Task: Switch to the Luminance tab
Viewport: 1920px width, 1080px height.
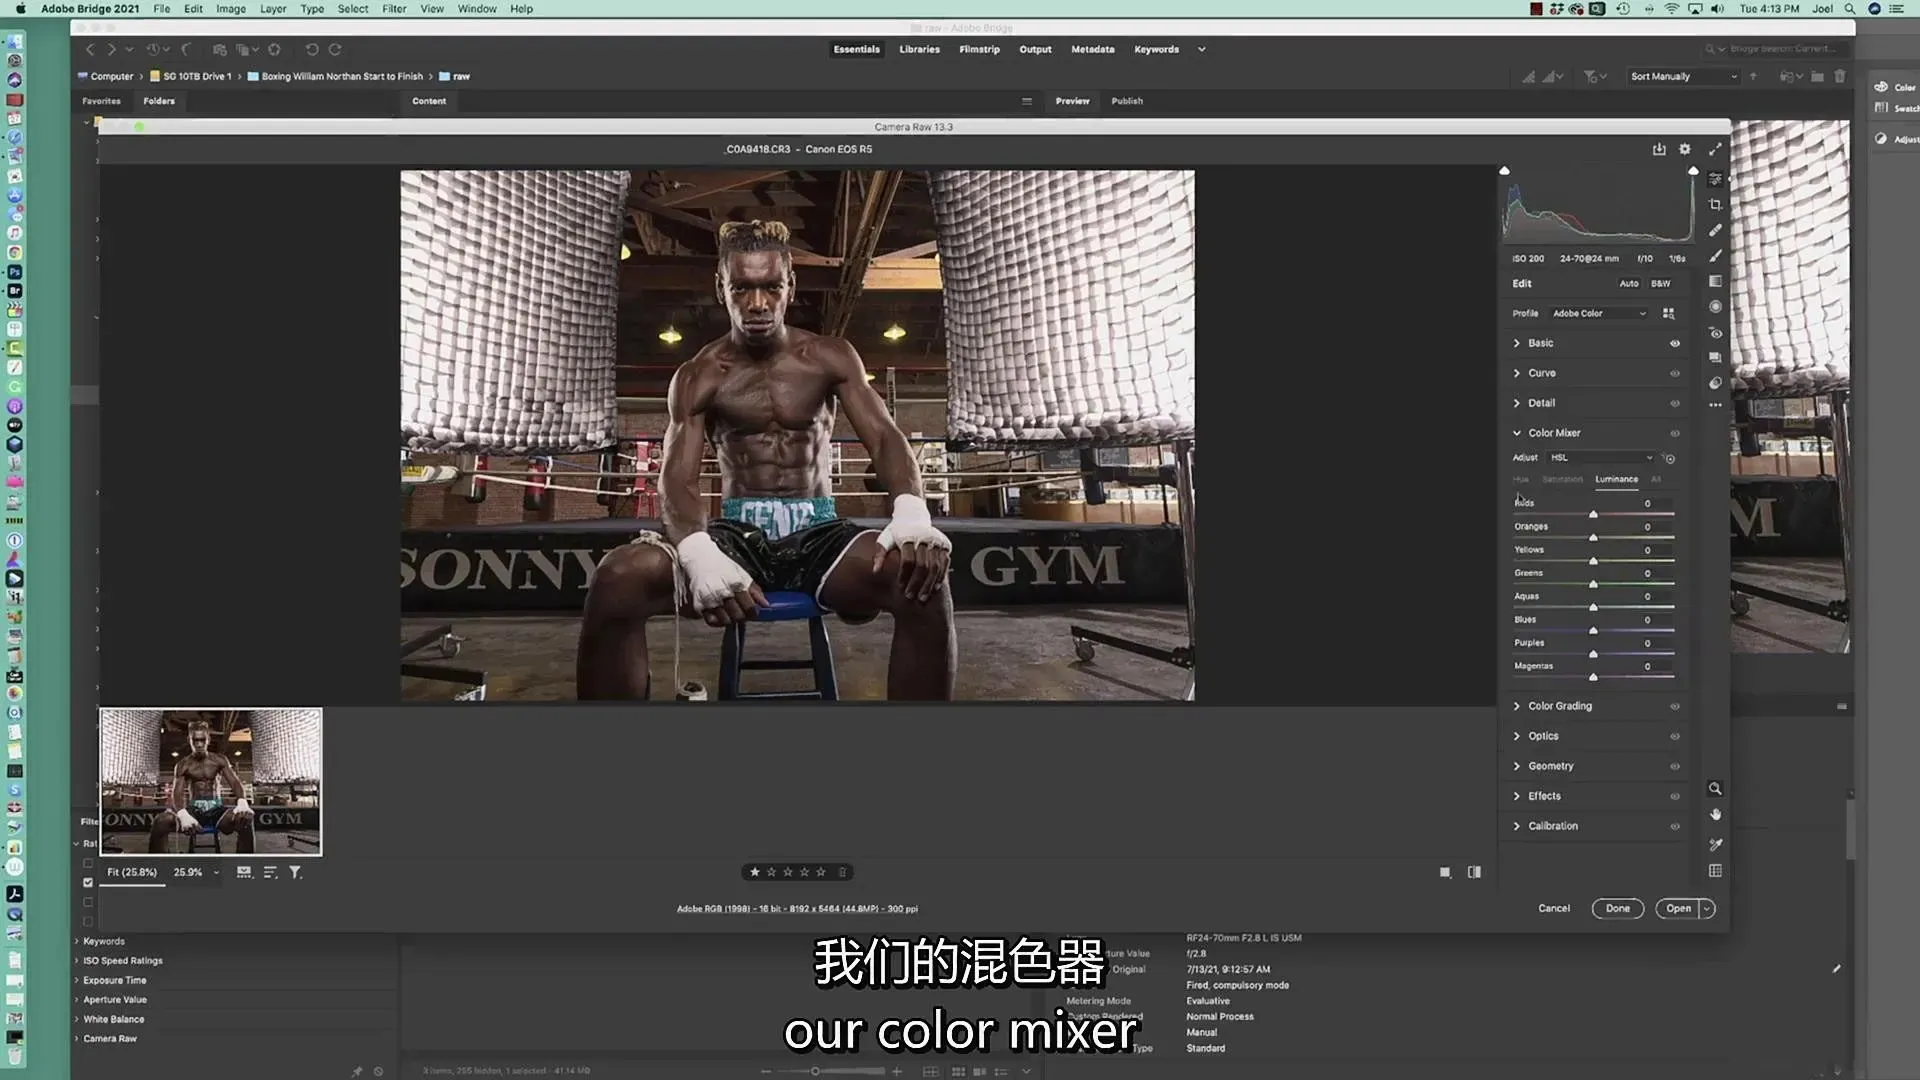Action: tap(1616, 479)
